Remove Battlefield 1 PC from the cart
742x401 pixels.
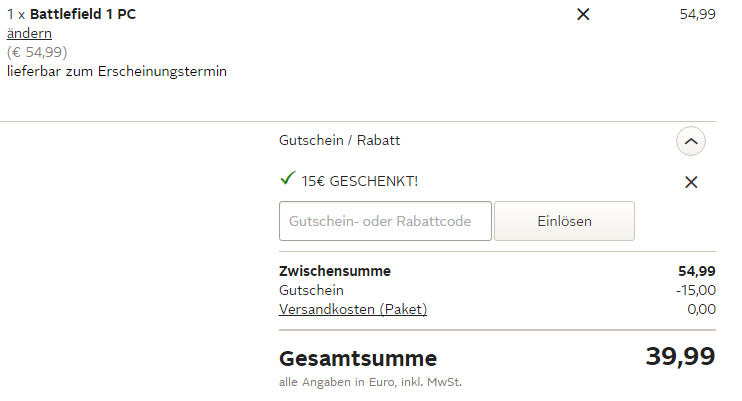pos(584,14)
